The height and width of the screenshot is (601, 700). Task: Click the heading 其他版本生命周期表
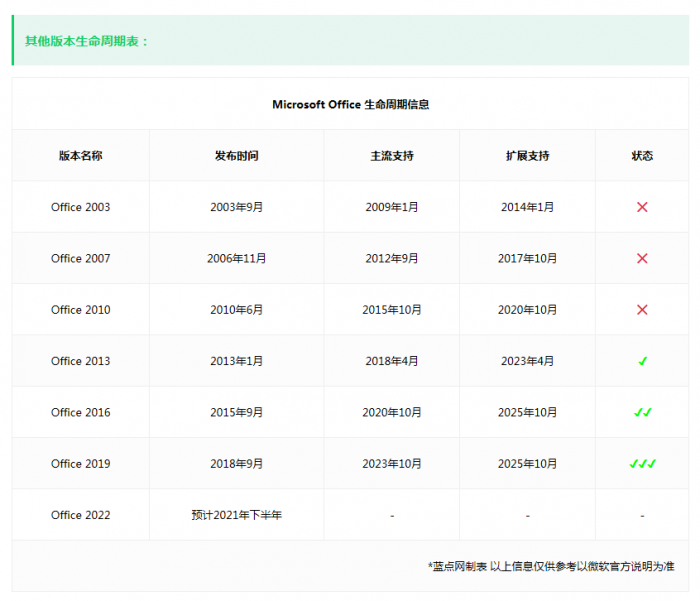(x=86, y=41)
